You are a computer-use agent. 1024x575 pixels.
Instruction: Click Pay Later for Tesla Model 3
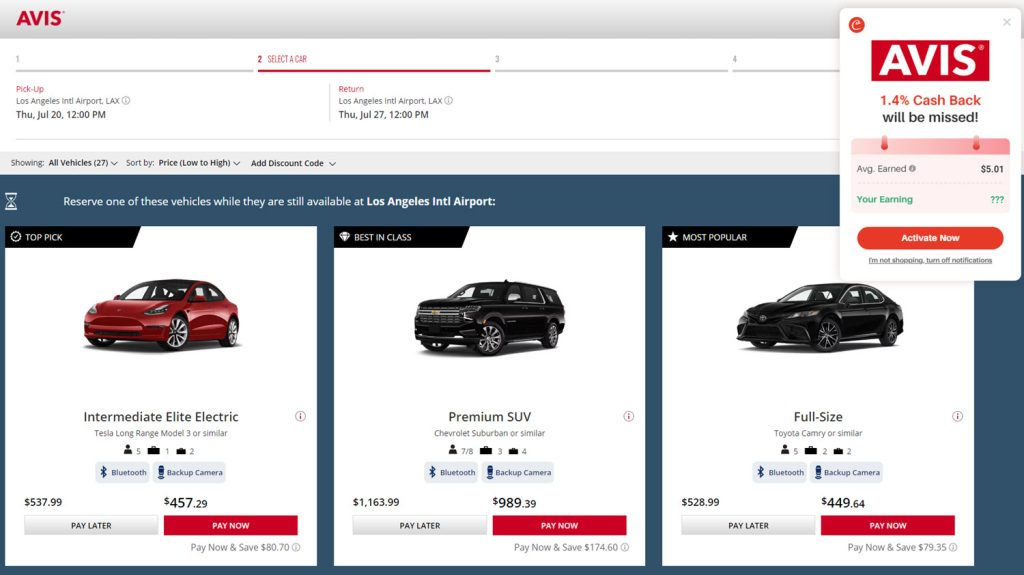(91, 525)
